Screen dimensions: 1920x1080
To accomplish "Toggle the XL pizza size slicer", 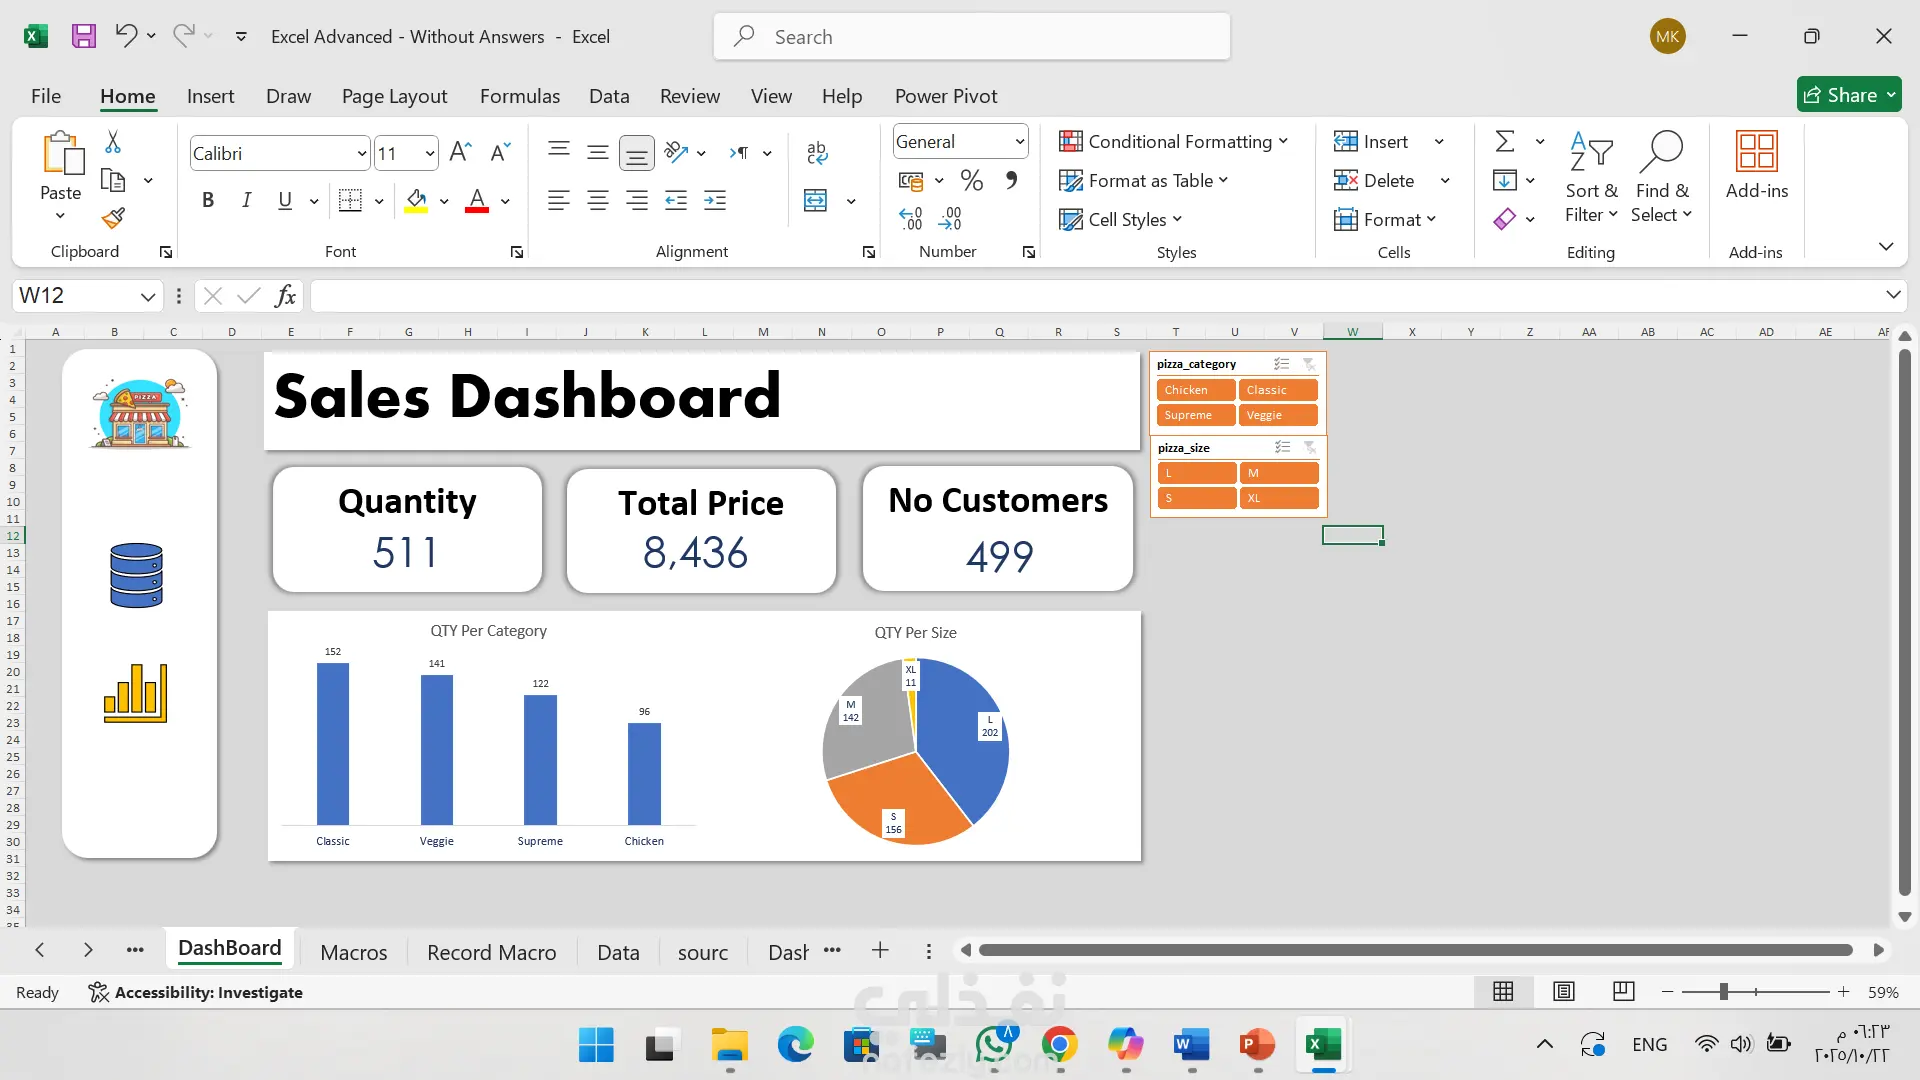I will click(1278, 498).
